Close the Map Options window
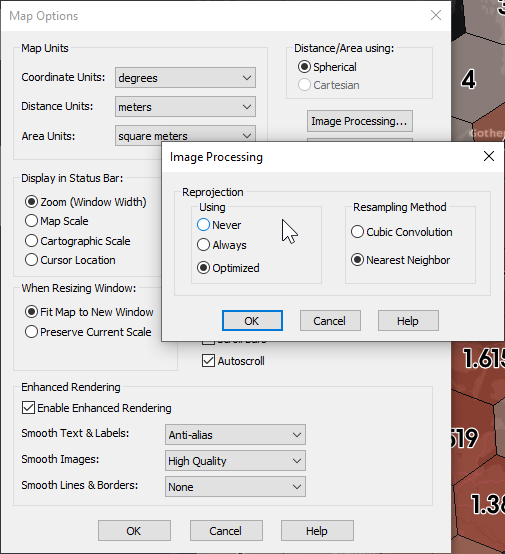Image resolution: width=505 pixels, height=554 pixels. tap(436, 15)
